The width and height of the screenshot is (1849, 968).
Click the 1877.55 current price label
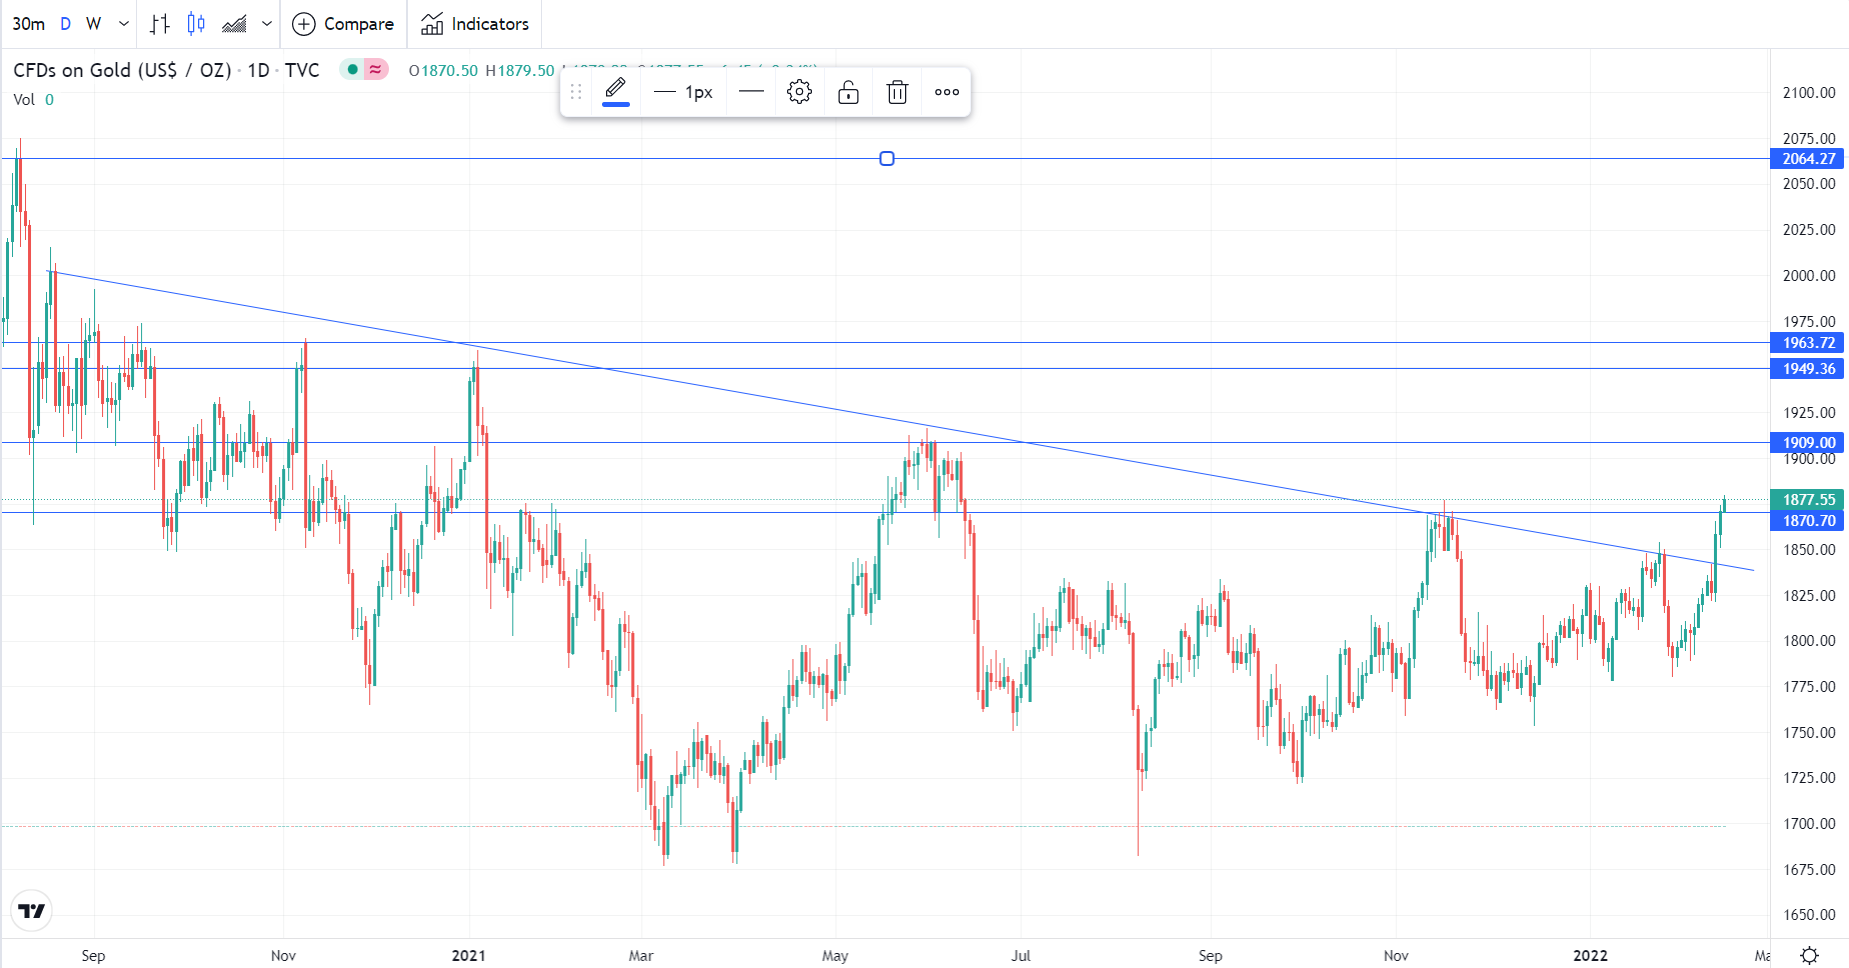[1807, 500]
